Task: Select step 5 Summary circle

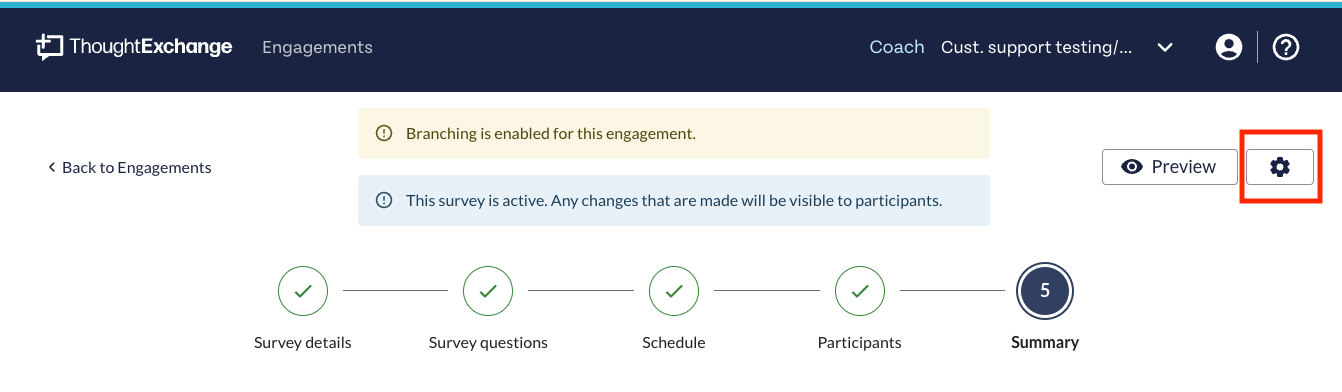Action: click(1045, 291)
